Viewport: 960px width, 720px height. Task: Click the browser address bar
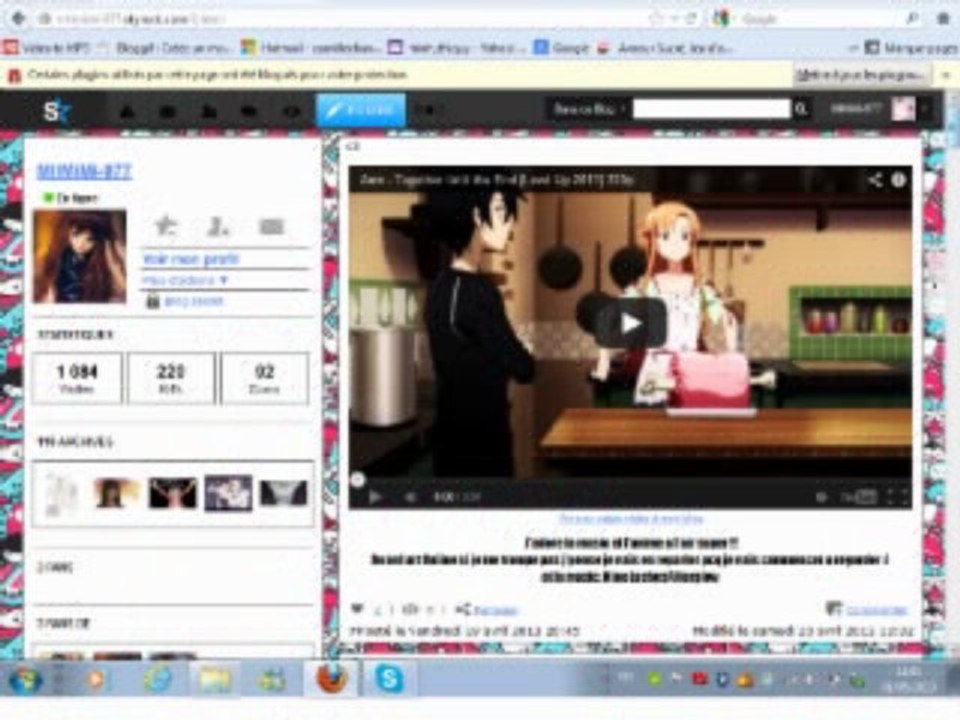[x=343, y=19]
